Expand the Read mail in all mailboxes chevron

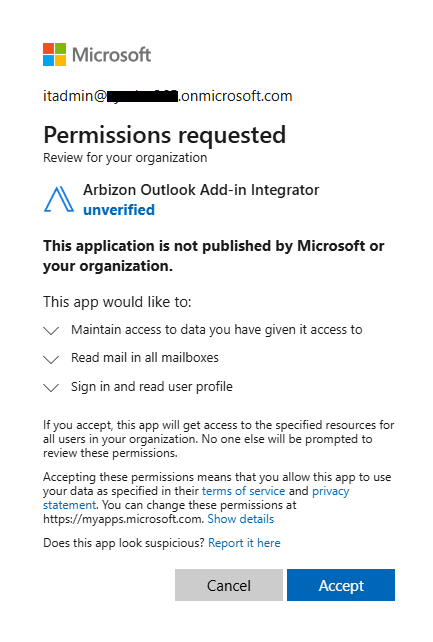click(51, 359)
